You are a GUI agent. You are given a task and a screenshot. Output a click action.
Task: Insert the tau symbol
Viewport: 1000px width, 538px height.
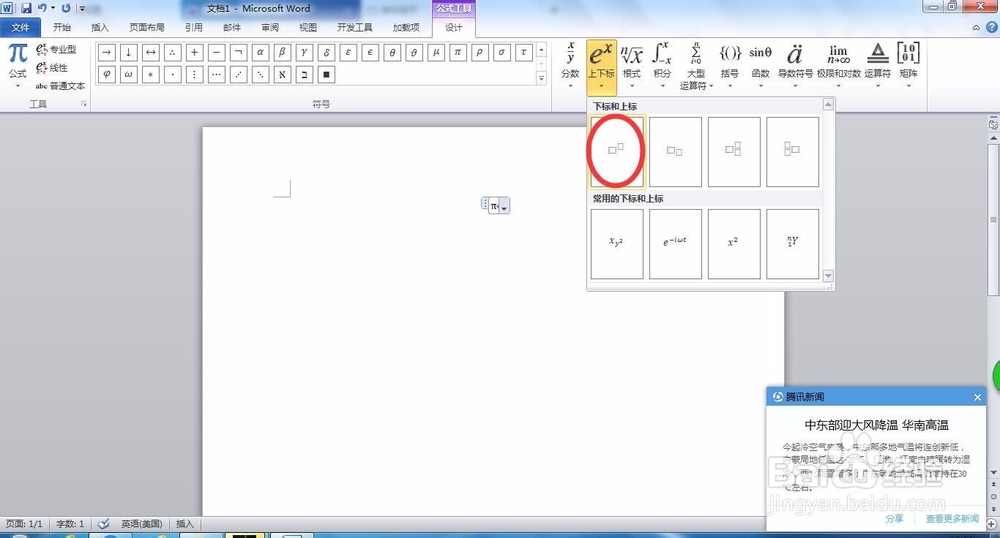524,52
